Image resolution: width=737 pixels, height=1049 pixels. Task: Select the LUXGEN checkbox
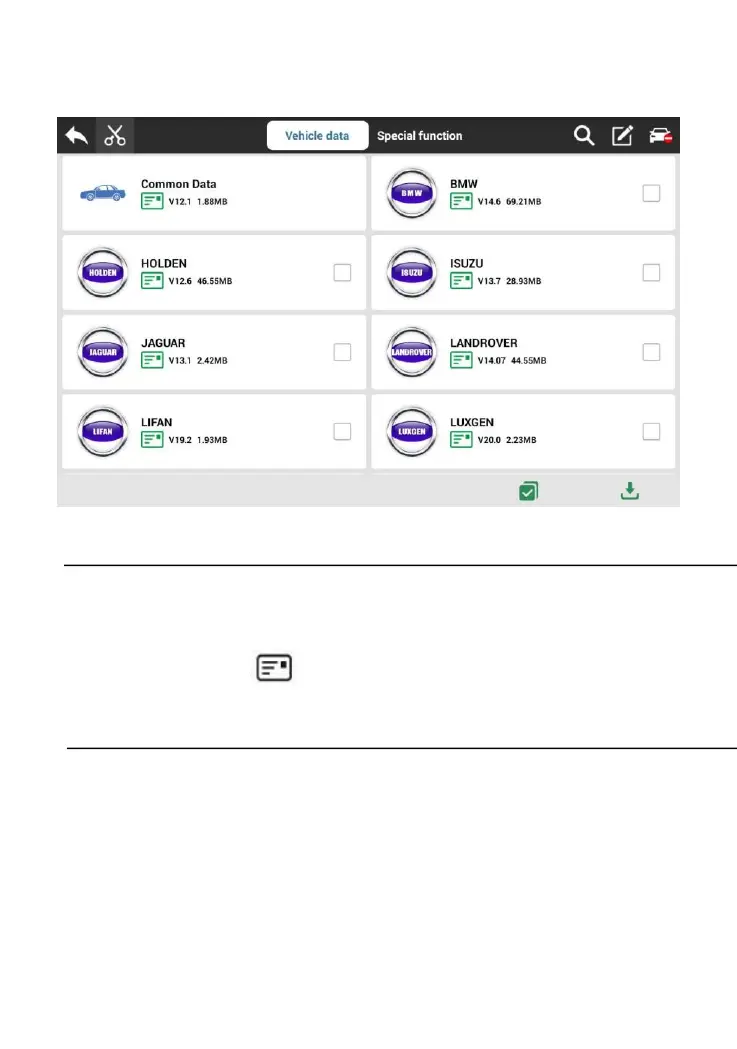[651, 431]
